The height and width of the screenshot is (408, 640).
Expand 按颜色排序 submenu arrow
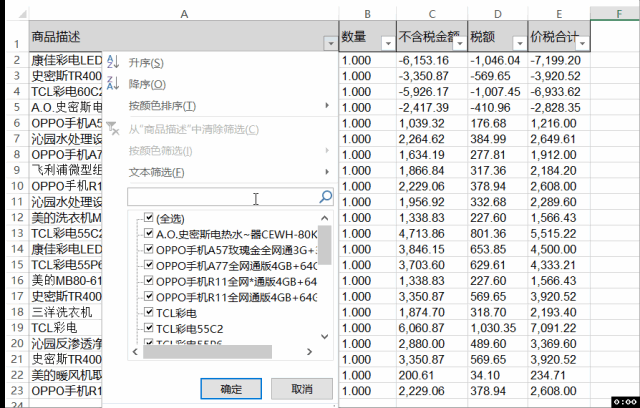(327, 105)
